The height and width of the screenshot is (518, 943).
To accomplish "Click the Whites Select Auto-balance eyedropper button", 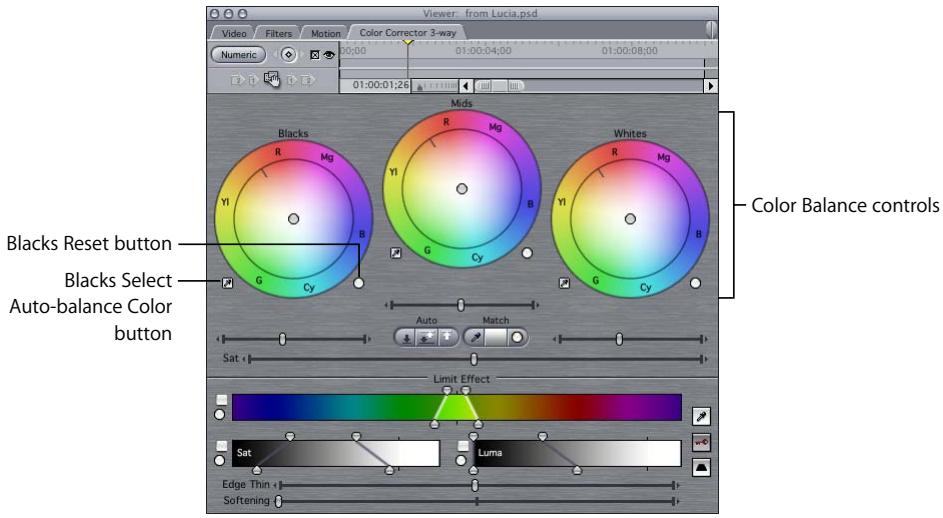I will click(564, 283).
